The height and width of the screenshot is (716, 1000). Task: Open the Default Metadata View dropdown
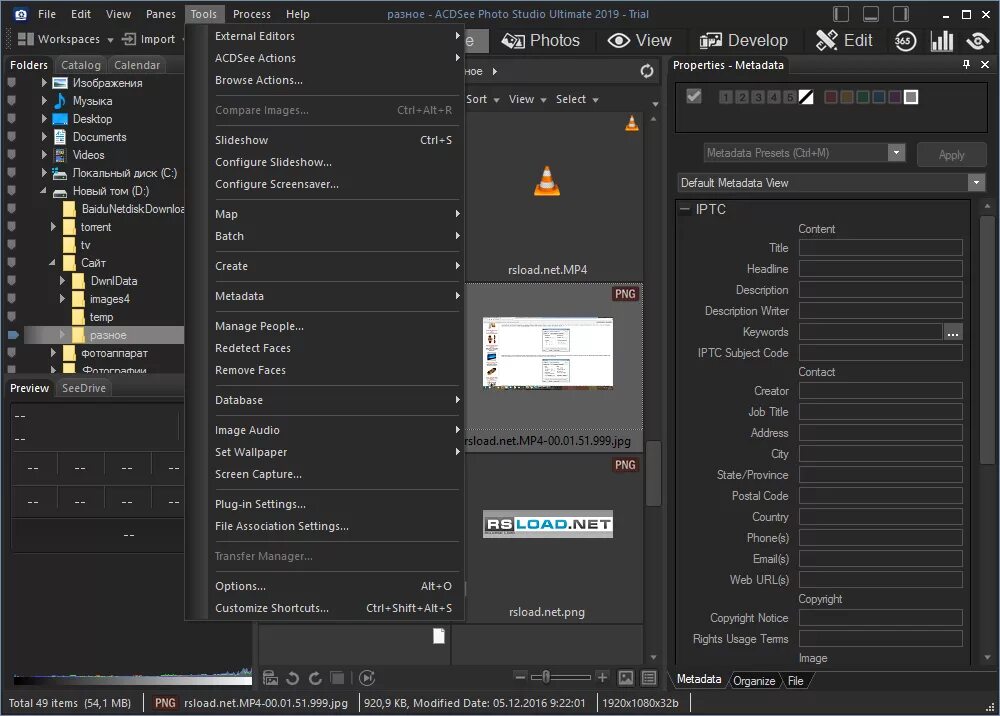click(976, 182)
